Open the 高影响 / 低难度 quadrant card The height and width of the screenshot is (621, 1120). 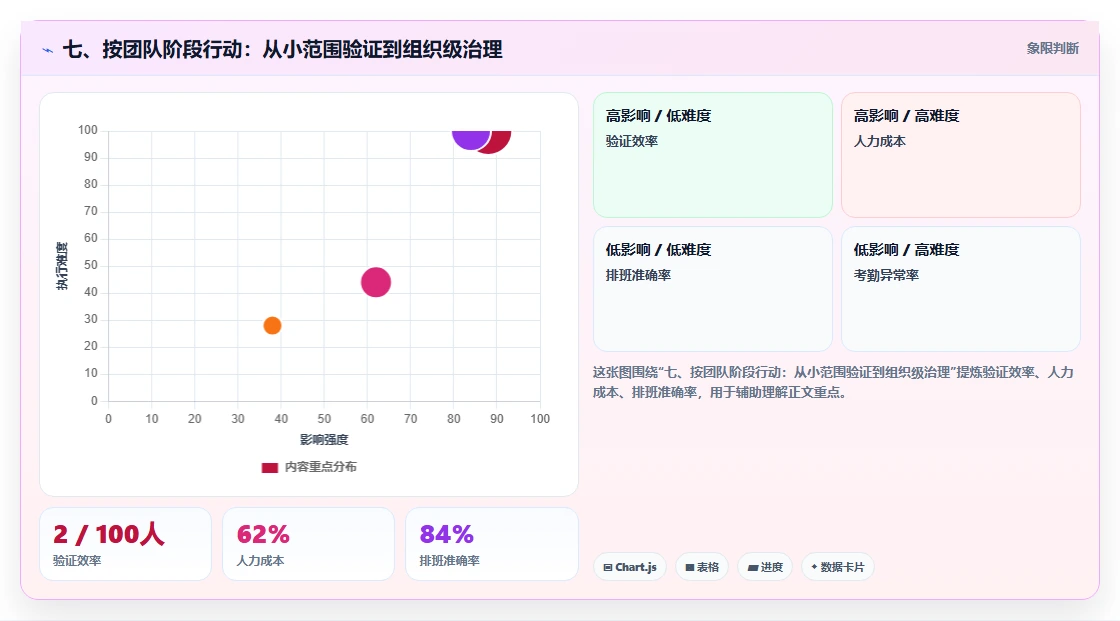pos(713,155)
